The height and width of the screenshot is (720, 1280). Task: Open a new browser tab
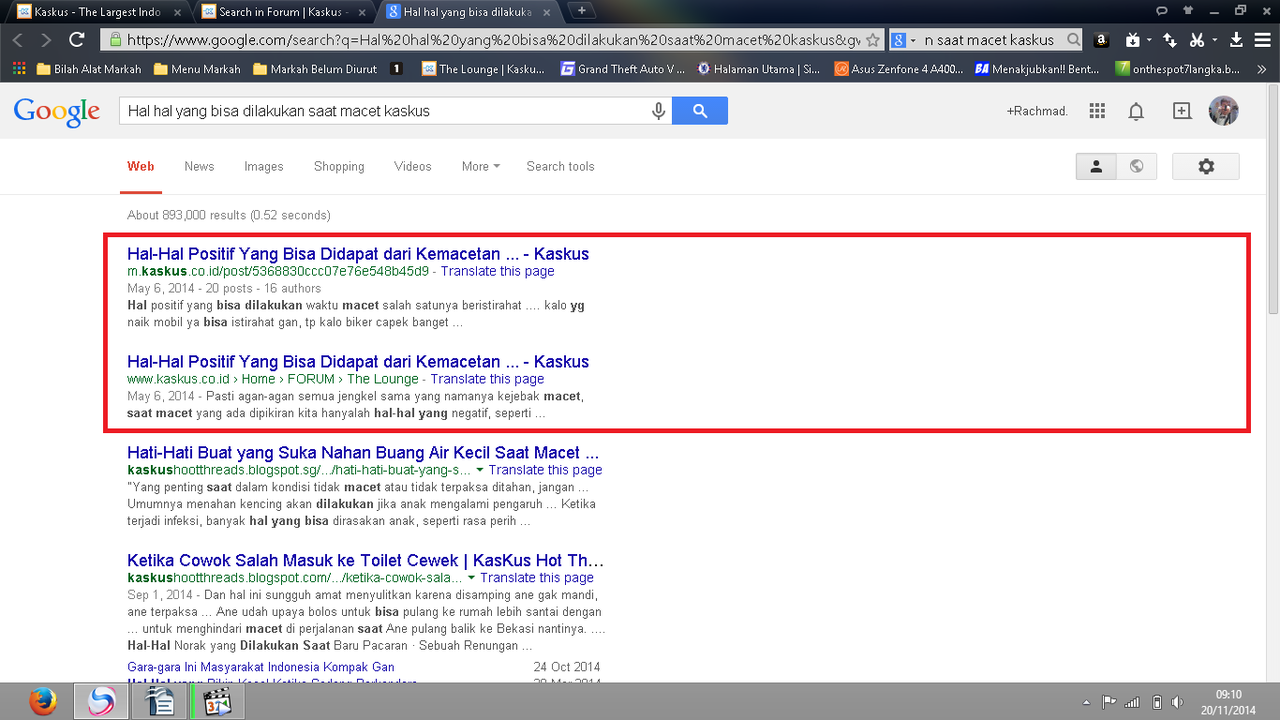[x=582, y=11]
